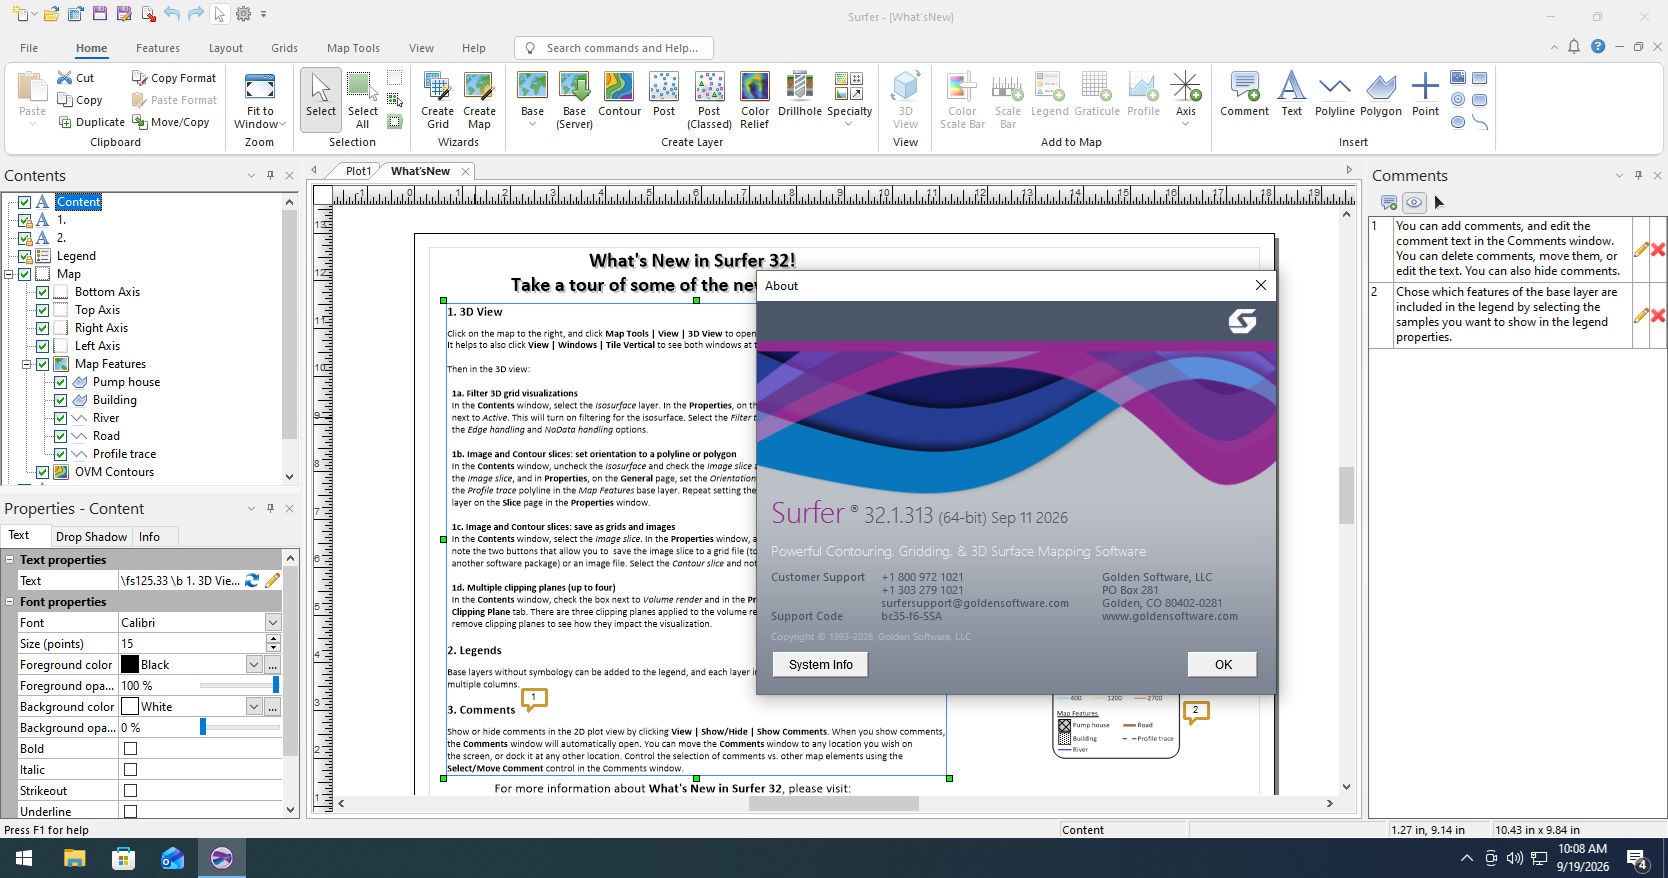Screen dimensions: 1668x878
Task: Collapse the Font properties section
Action: (x=10, y=602)
